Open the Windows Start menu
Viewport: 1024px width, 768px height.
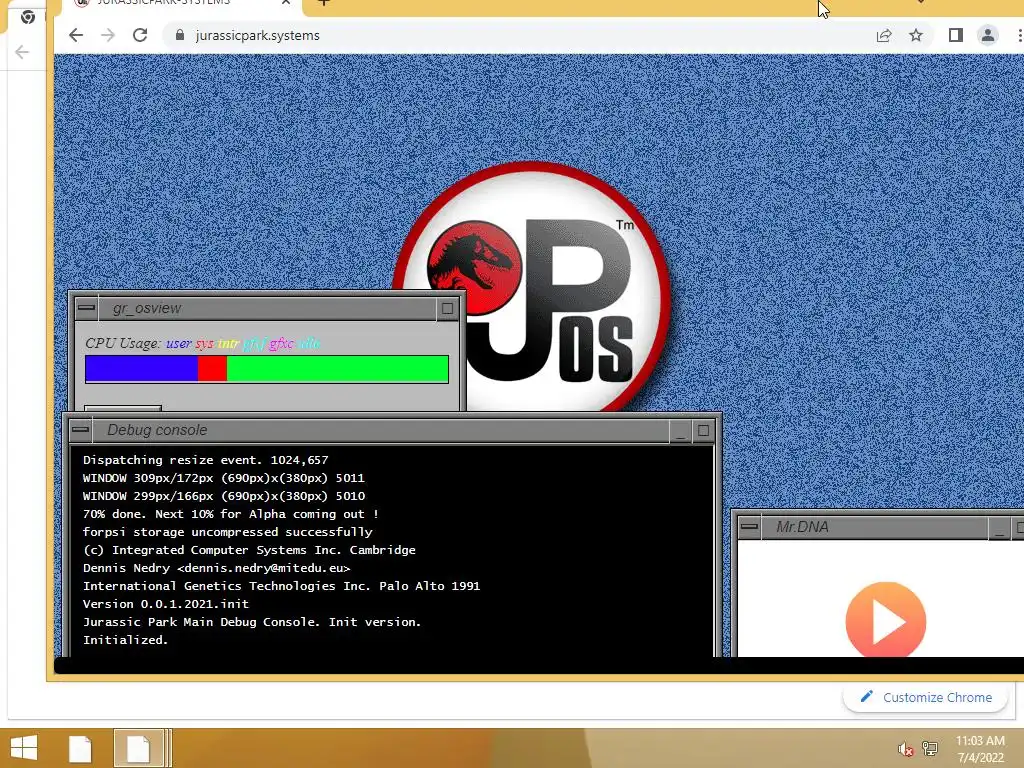(24, 748)
